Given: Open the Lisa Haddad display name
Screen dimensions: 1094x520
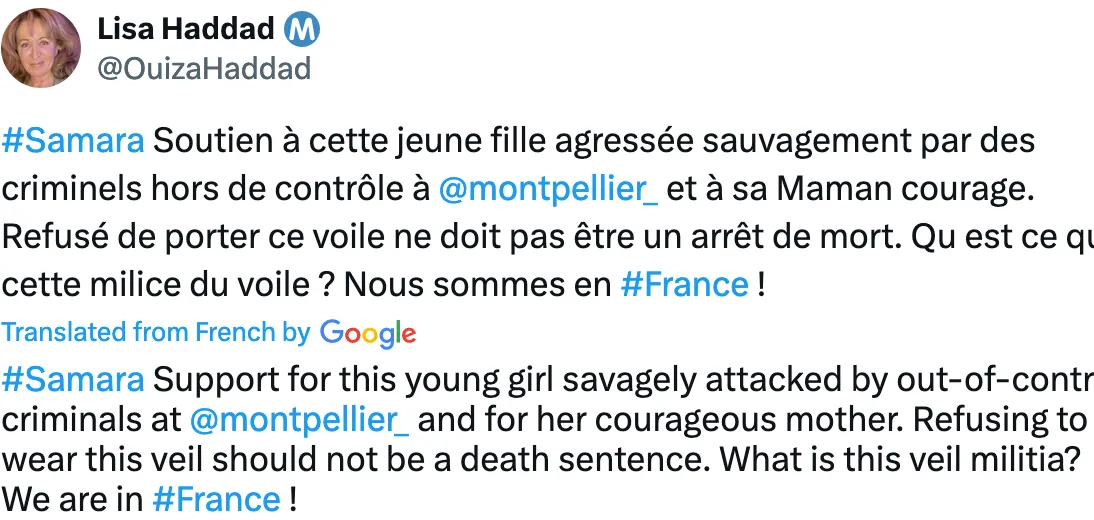Looking at the screenshot, I should [186, 30].
